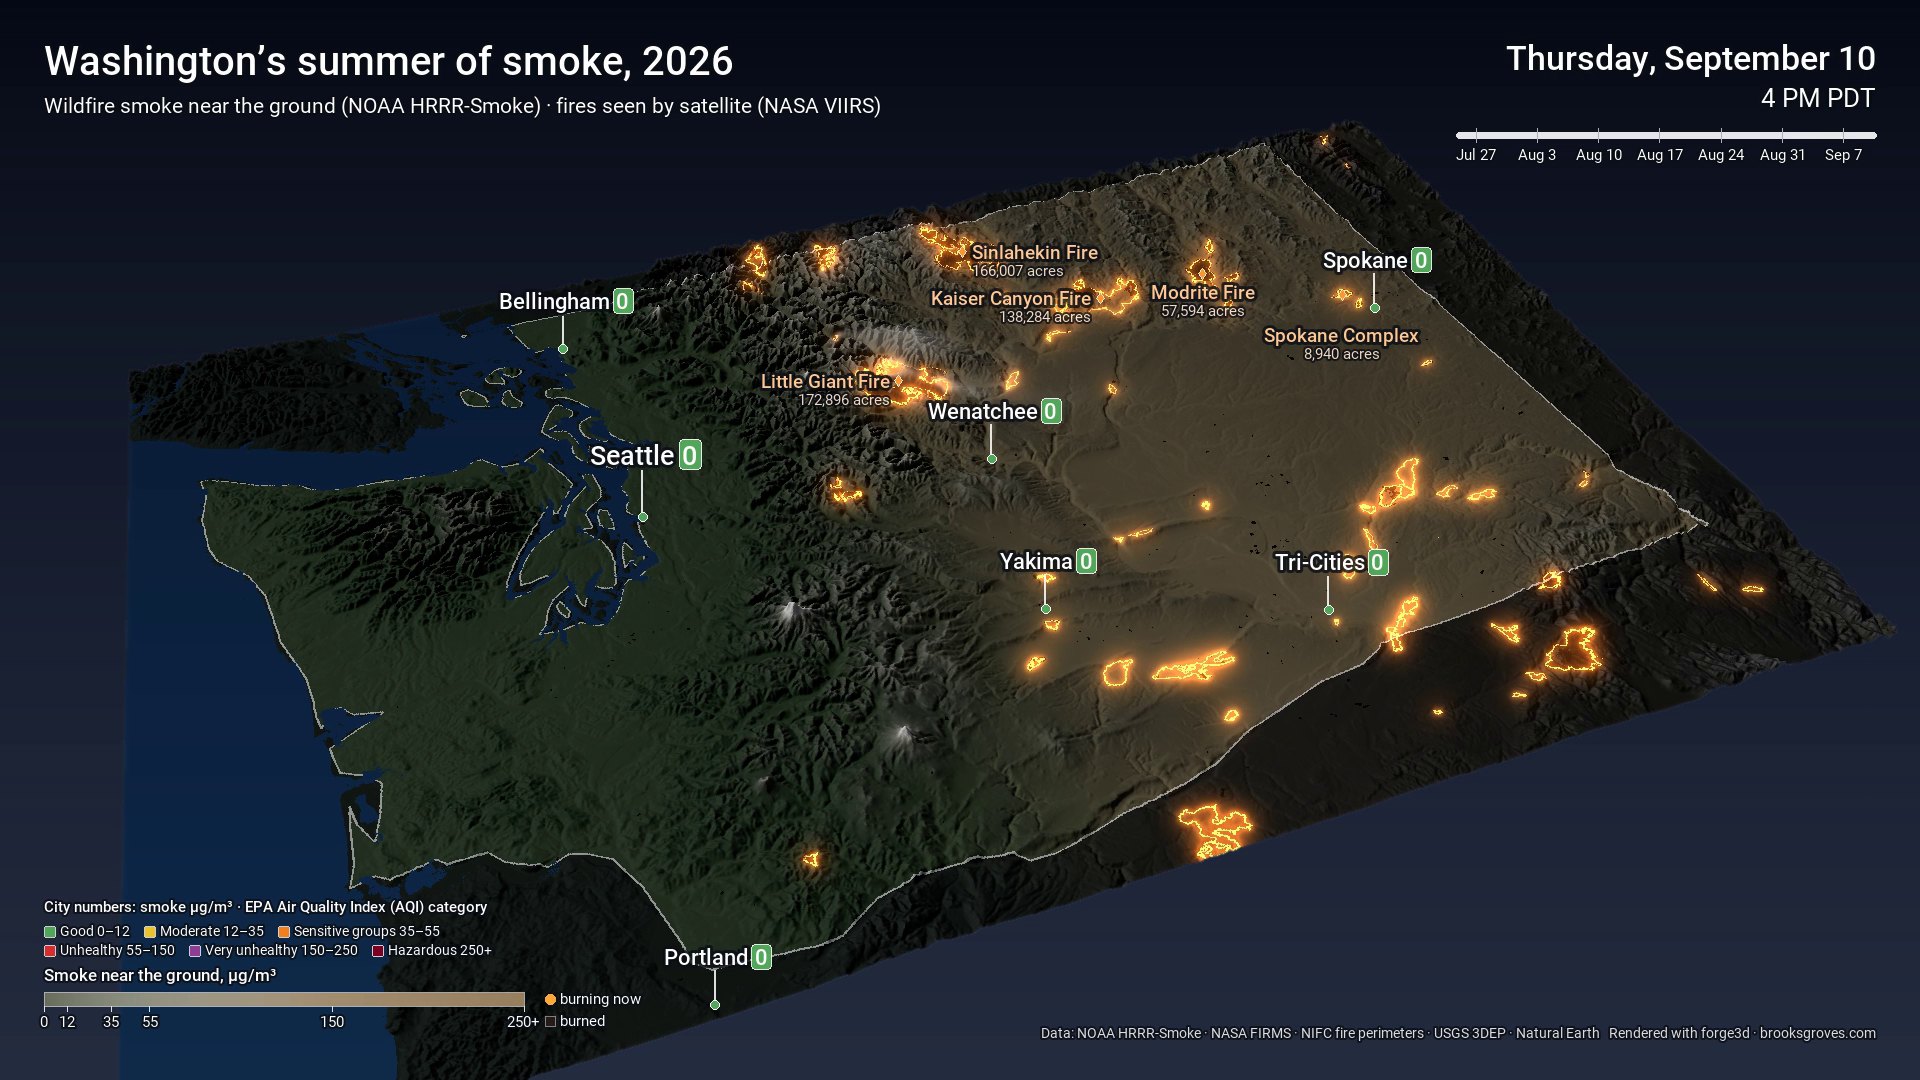Select the Kaiser Canyon Fire label
The width and height of the screenshot is (1920, 1080).
[1011, 299]
